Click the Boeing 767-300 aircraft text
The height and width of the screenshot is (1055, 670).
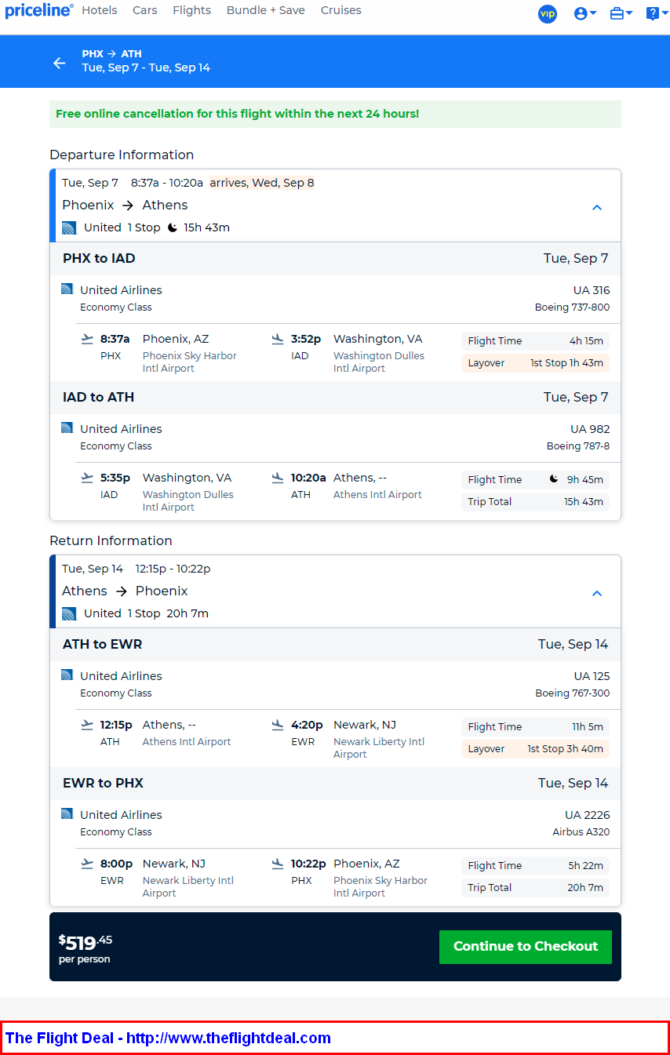tap(572, 693)
